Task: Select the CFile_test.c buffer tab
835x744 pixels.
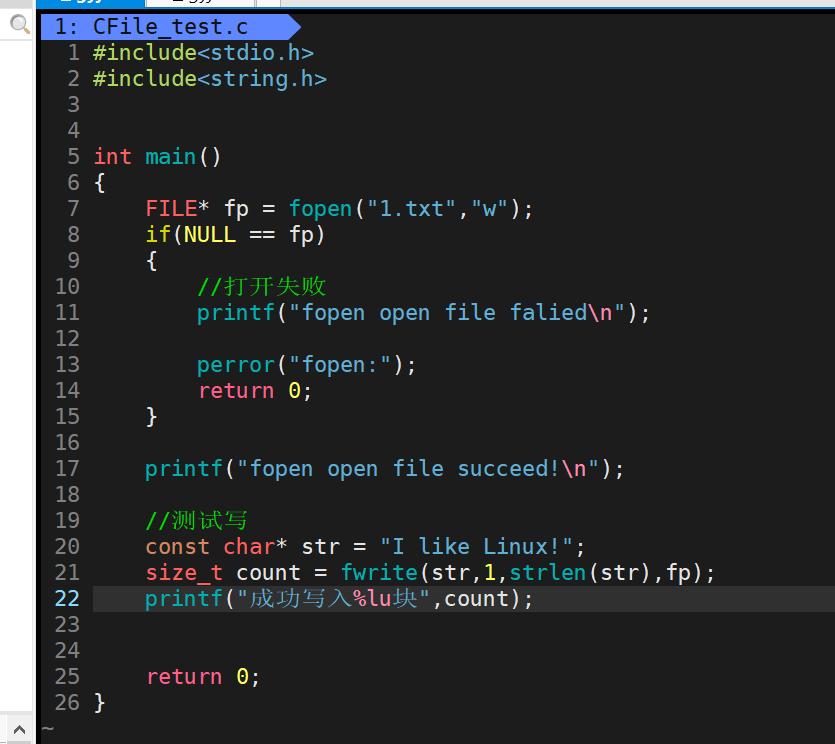Action: [x=170, y=27]
